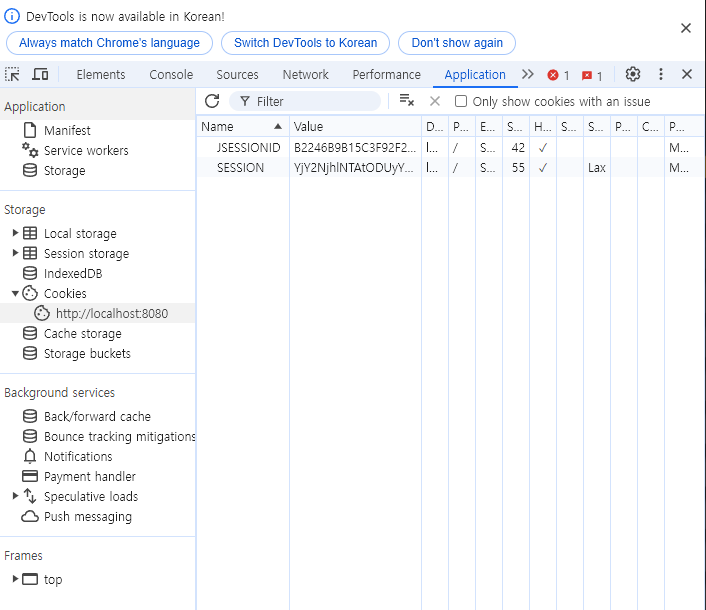Open Notifications background service
Screen dimensions: 706x610
pyautogui.click(x=78, y=456)
